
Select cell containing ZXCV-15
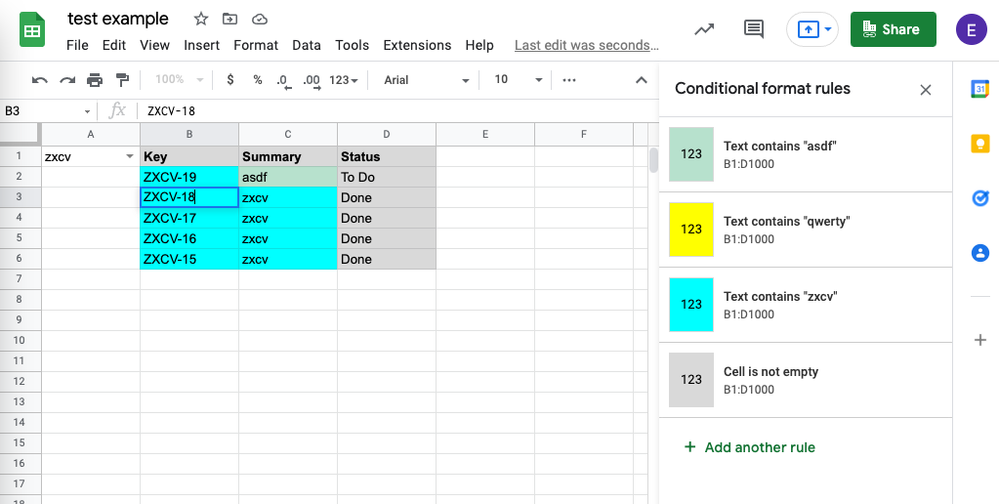[189, 259]
